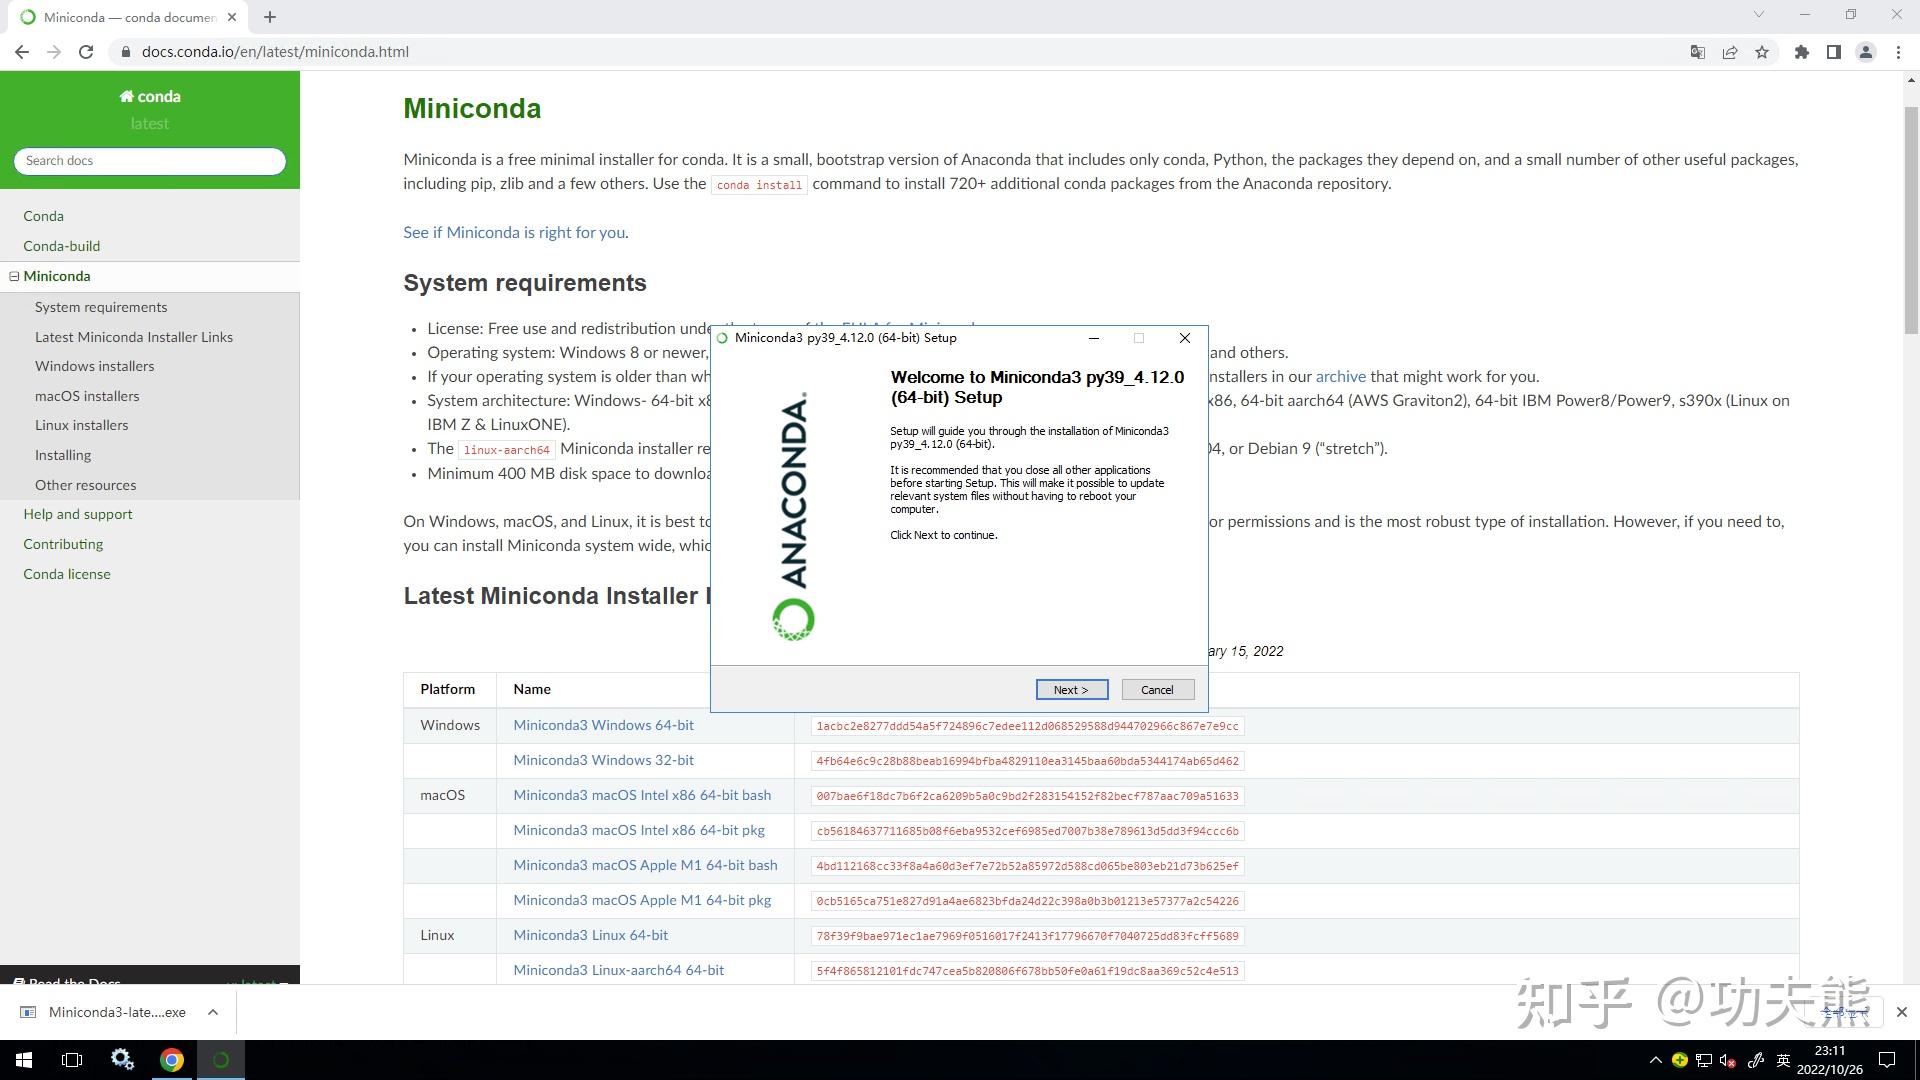1920x1080 pixels.
Task: Open the Windows Start menu
Action: [24, 1060]
